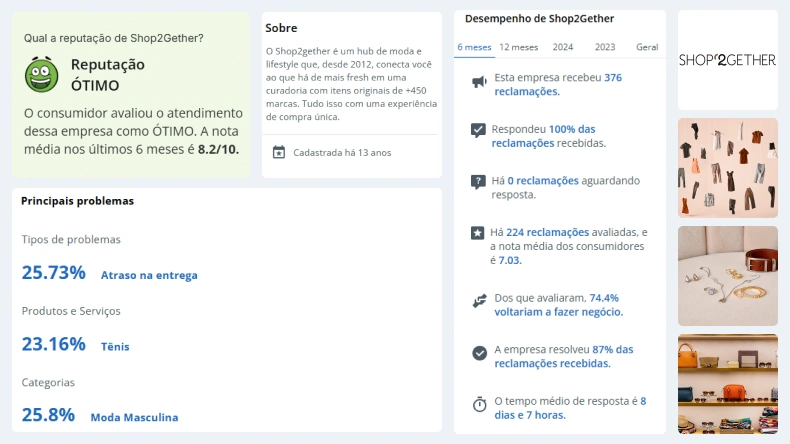Click the Cadastrada há 13 anos text
The image size is (790, 444).
(342, 153)
